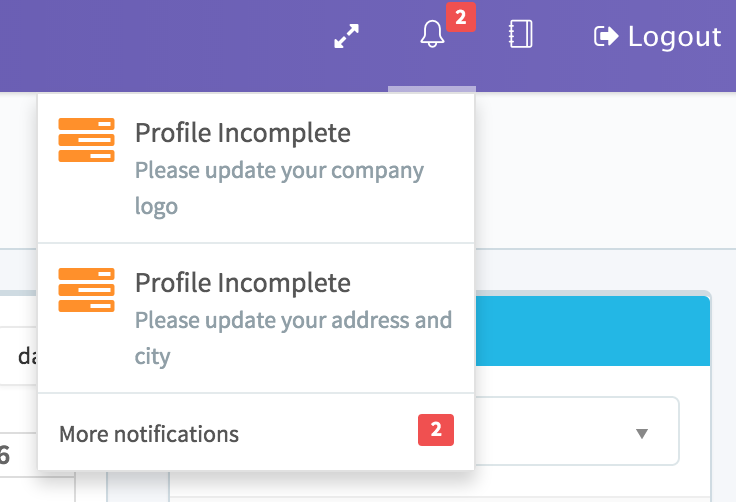Log out using the Logout link
The height and width of the screenshot is (502, 736).
pyautogui.click(x=673, y=37)
